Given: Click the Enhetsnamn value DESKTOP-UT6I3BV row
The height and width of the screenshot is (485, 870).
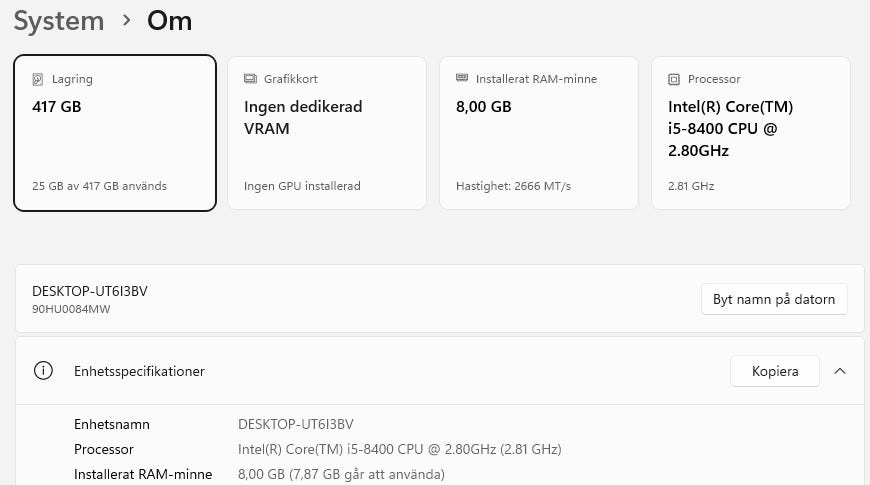Looking at the screenshot, I should click(296, 425).
